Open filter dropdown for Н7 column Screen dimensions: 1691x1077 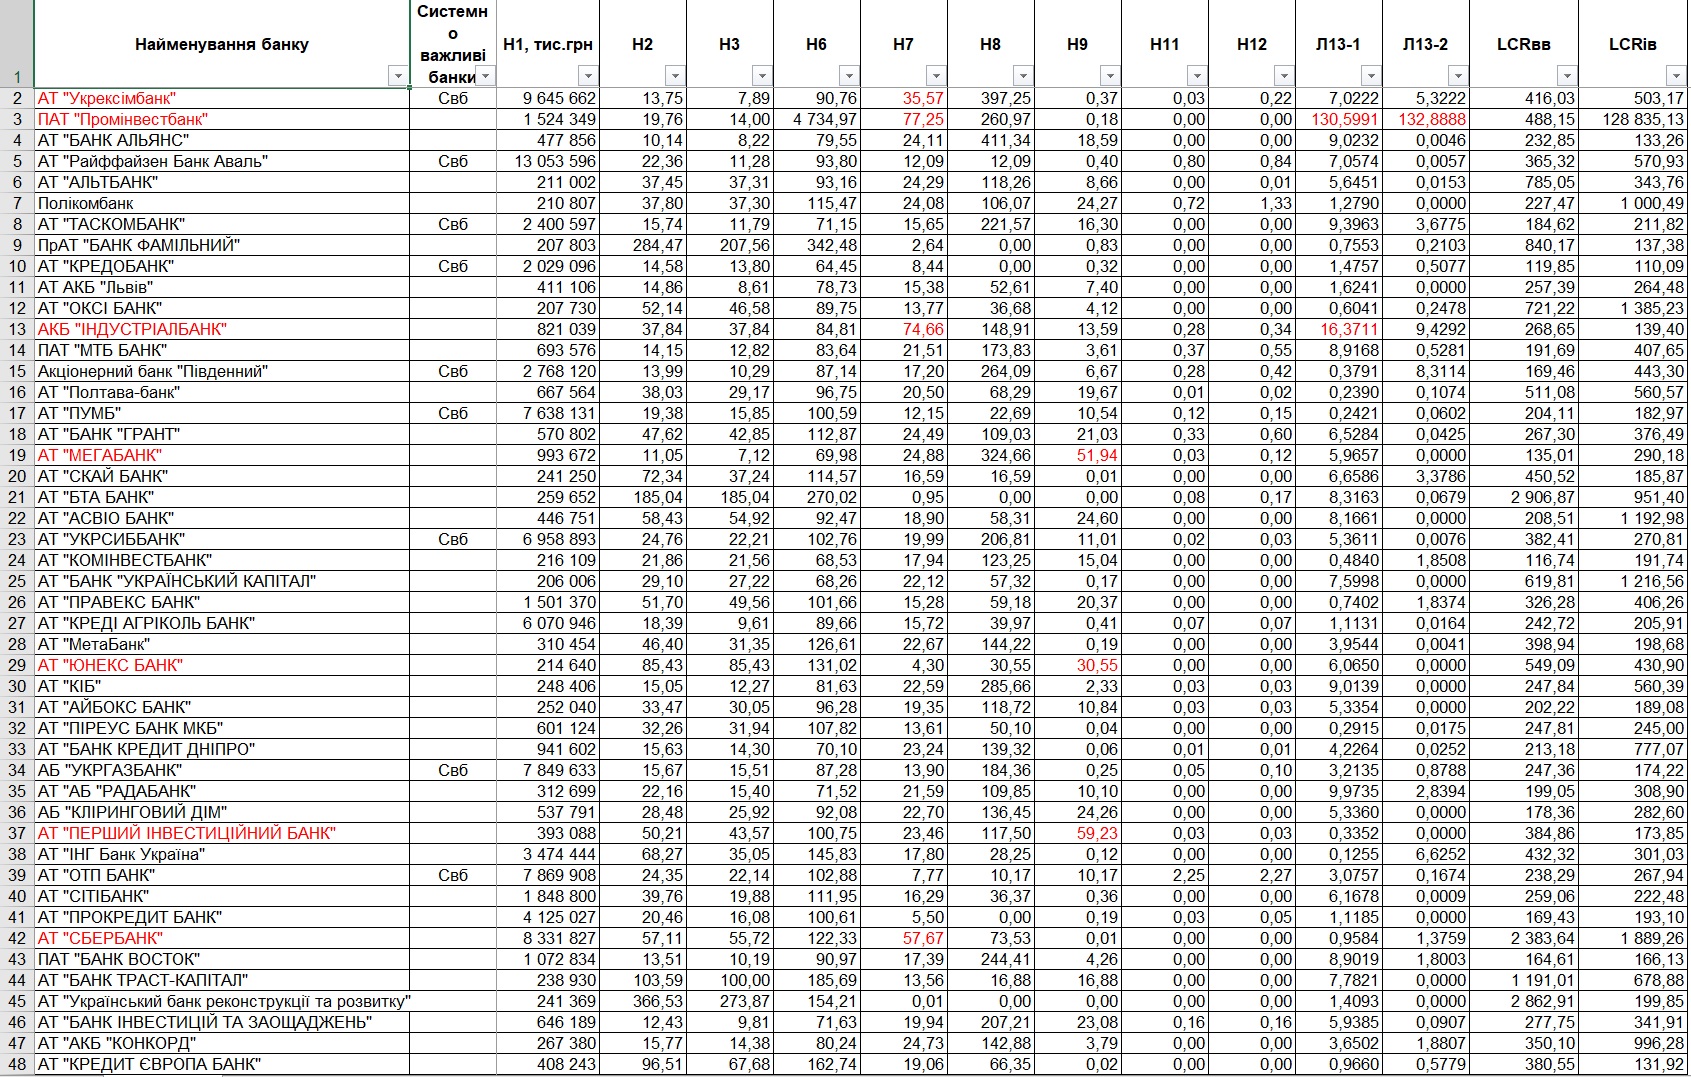click(x=936, y=77)
